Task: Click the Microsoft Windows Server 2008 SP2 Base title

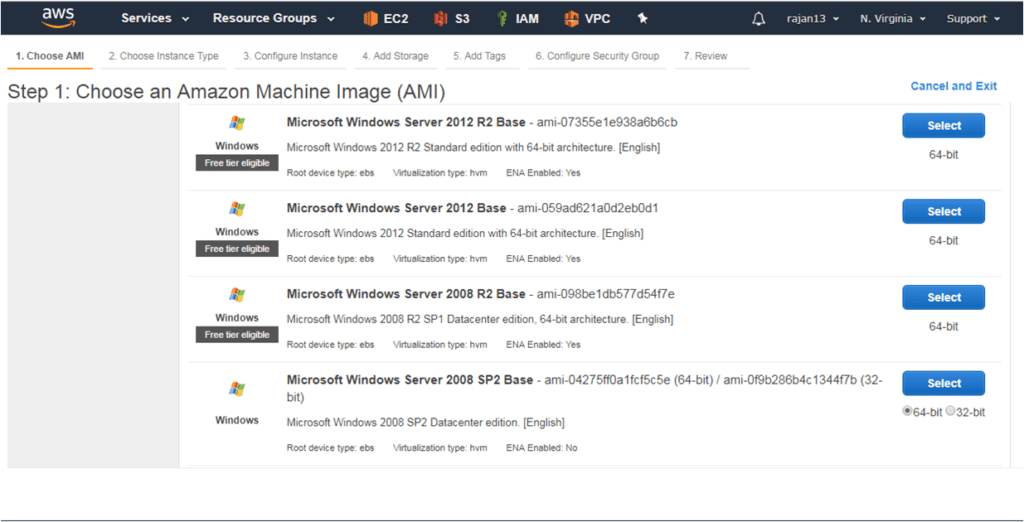Action: 409,380
